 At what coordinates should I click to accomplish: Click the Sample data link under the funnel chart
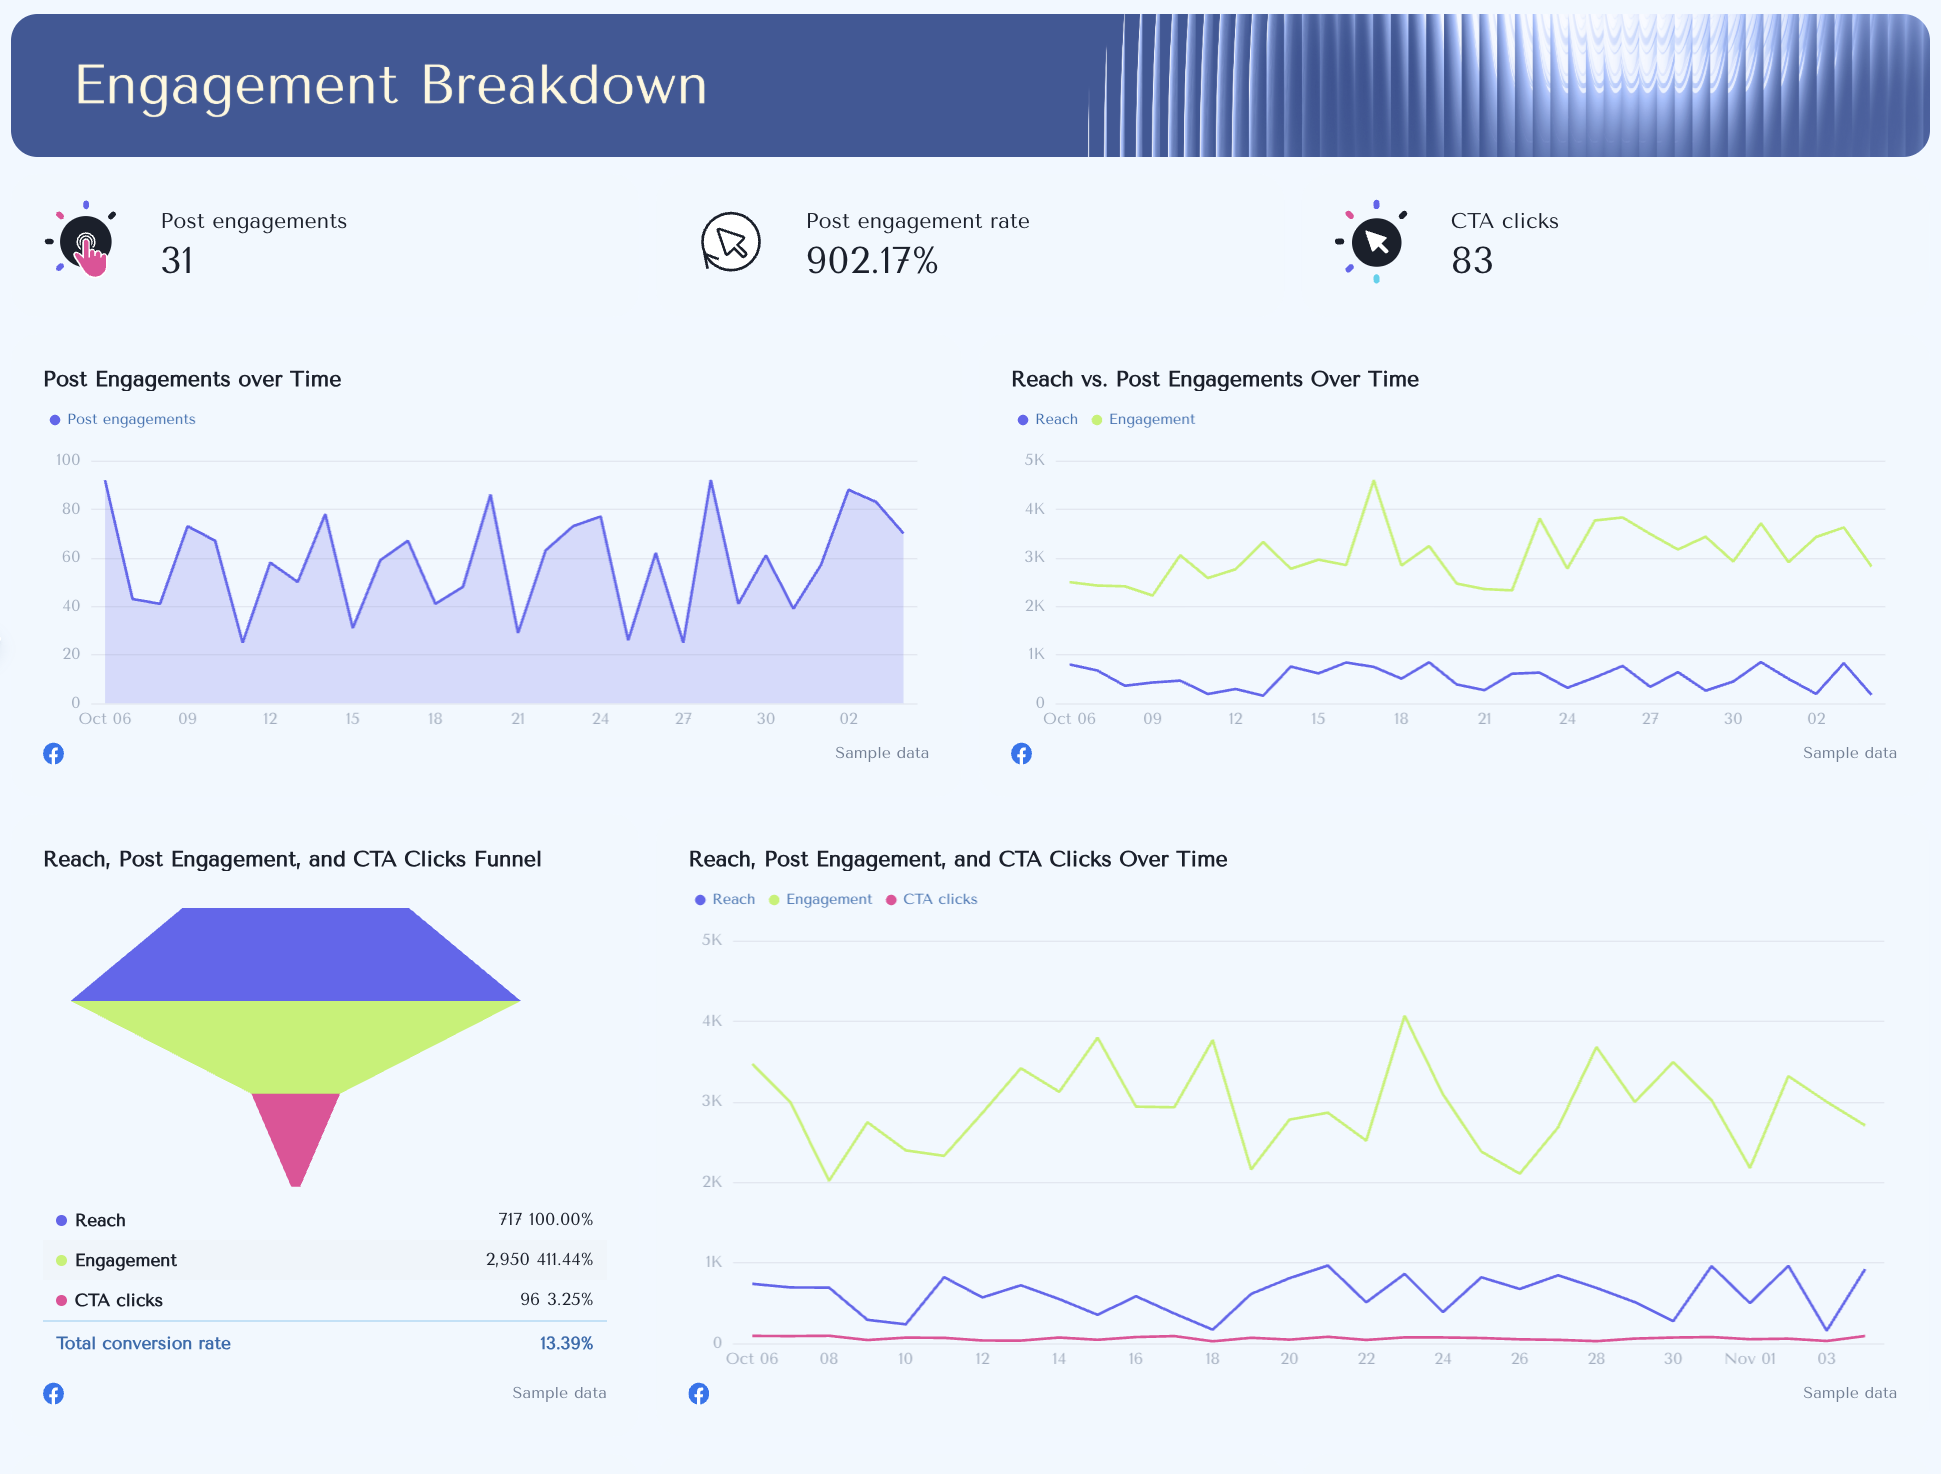pos(558,1392)
